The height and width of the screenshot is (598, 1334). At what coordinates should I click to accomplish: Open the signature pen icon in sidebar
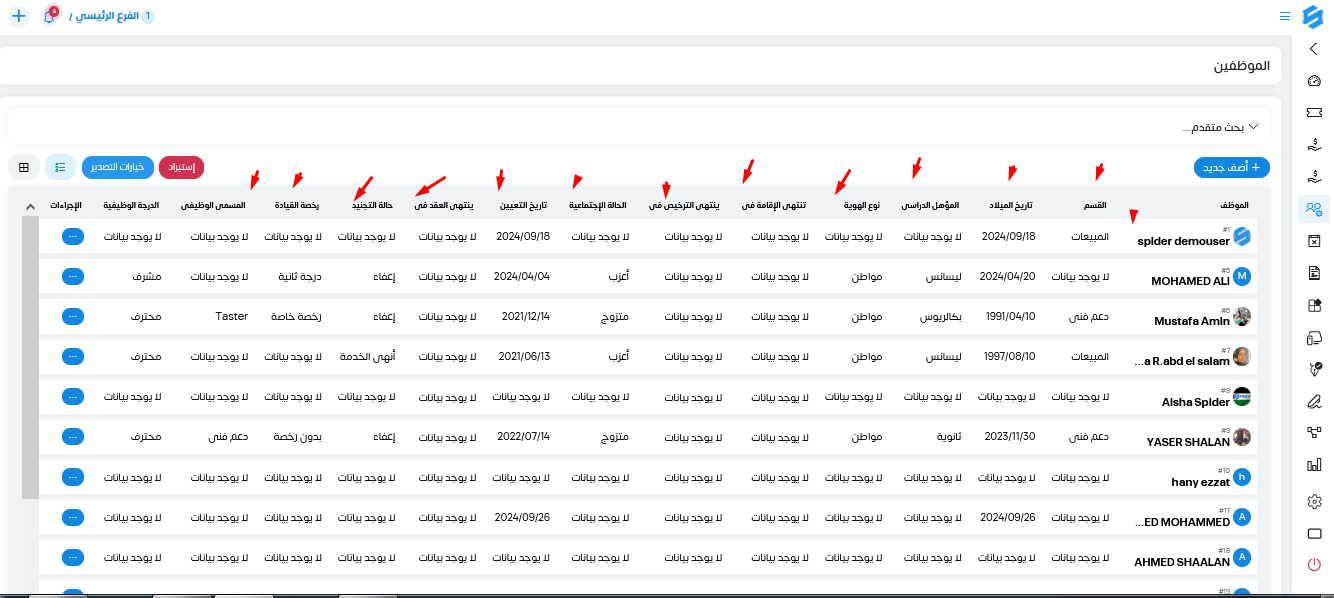1315,402
